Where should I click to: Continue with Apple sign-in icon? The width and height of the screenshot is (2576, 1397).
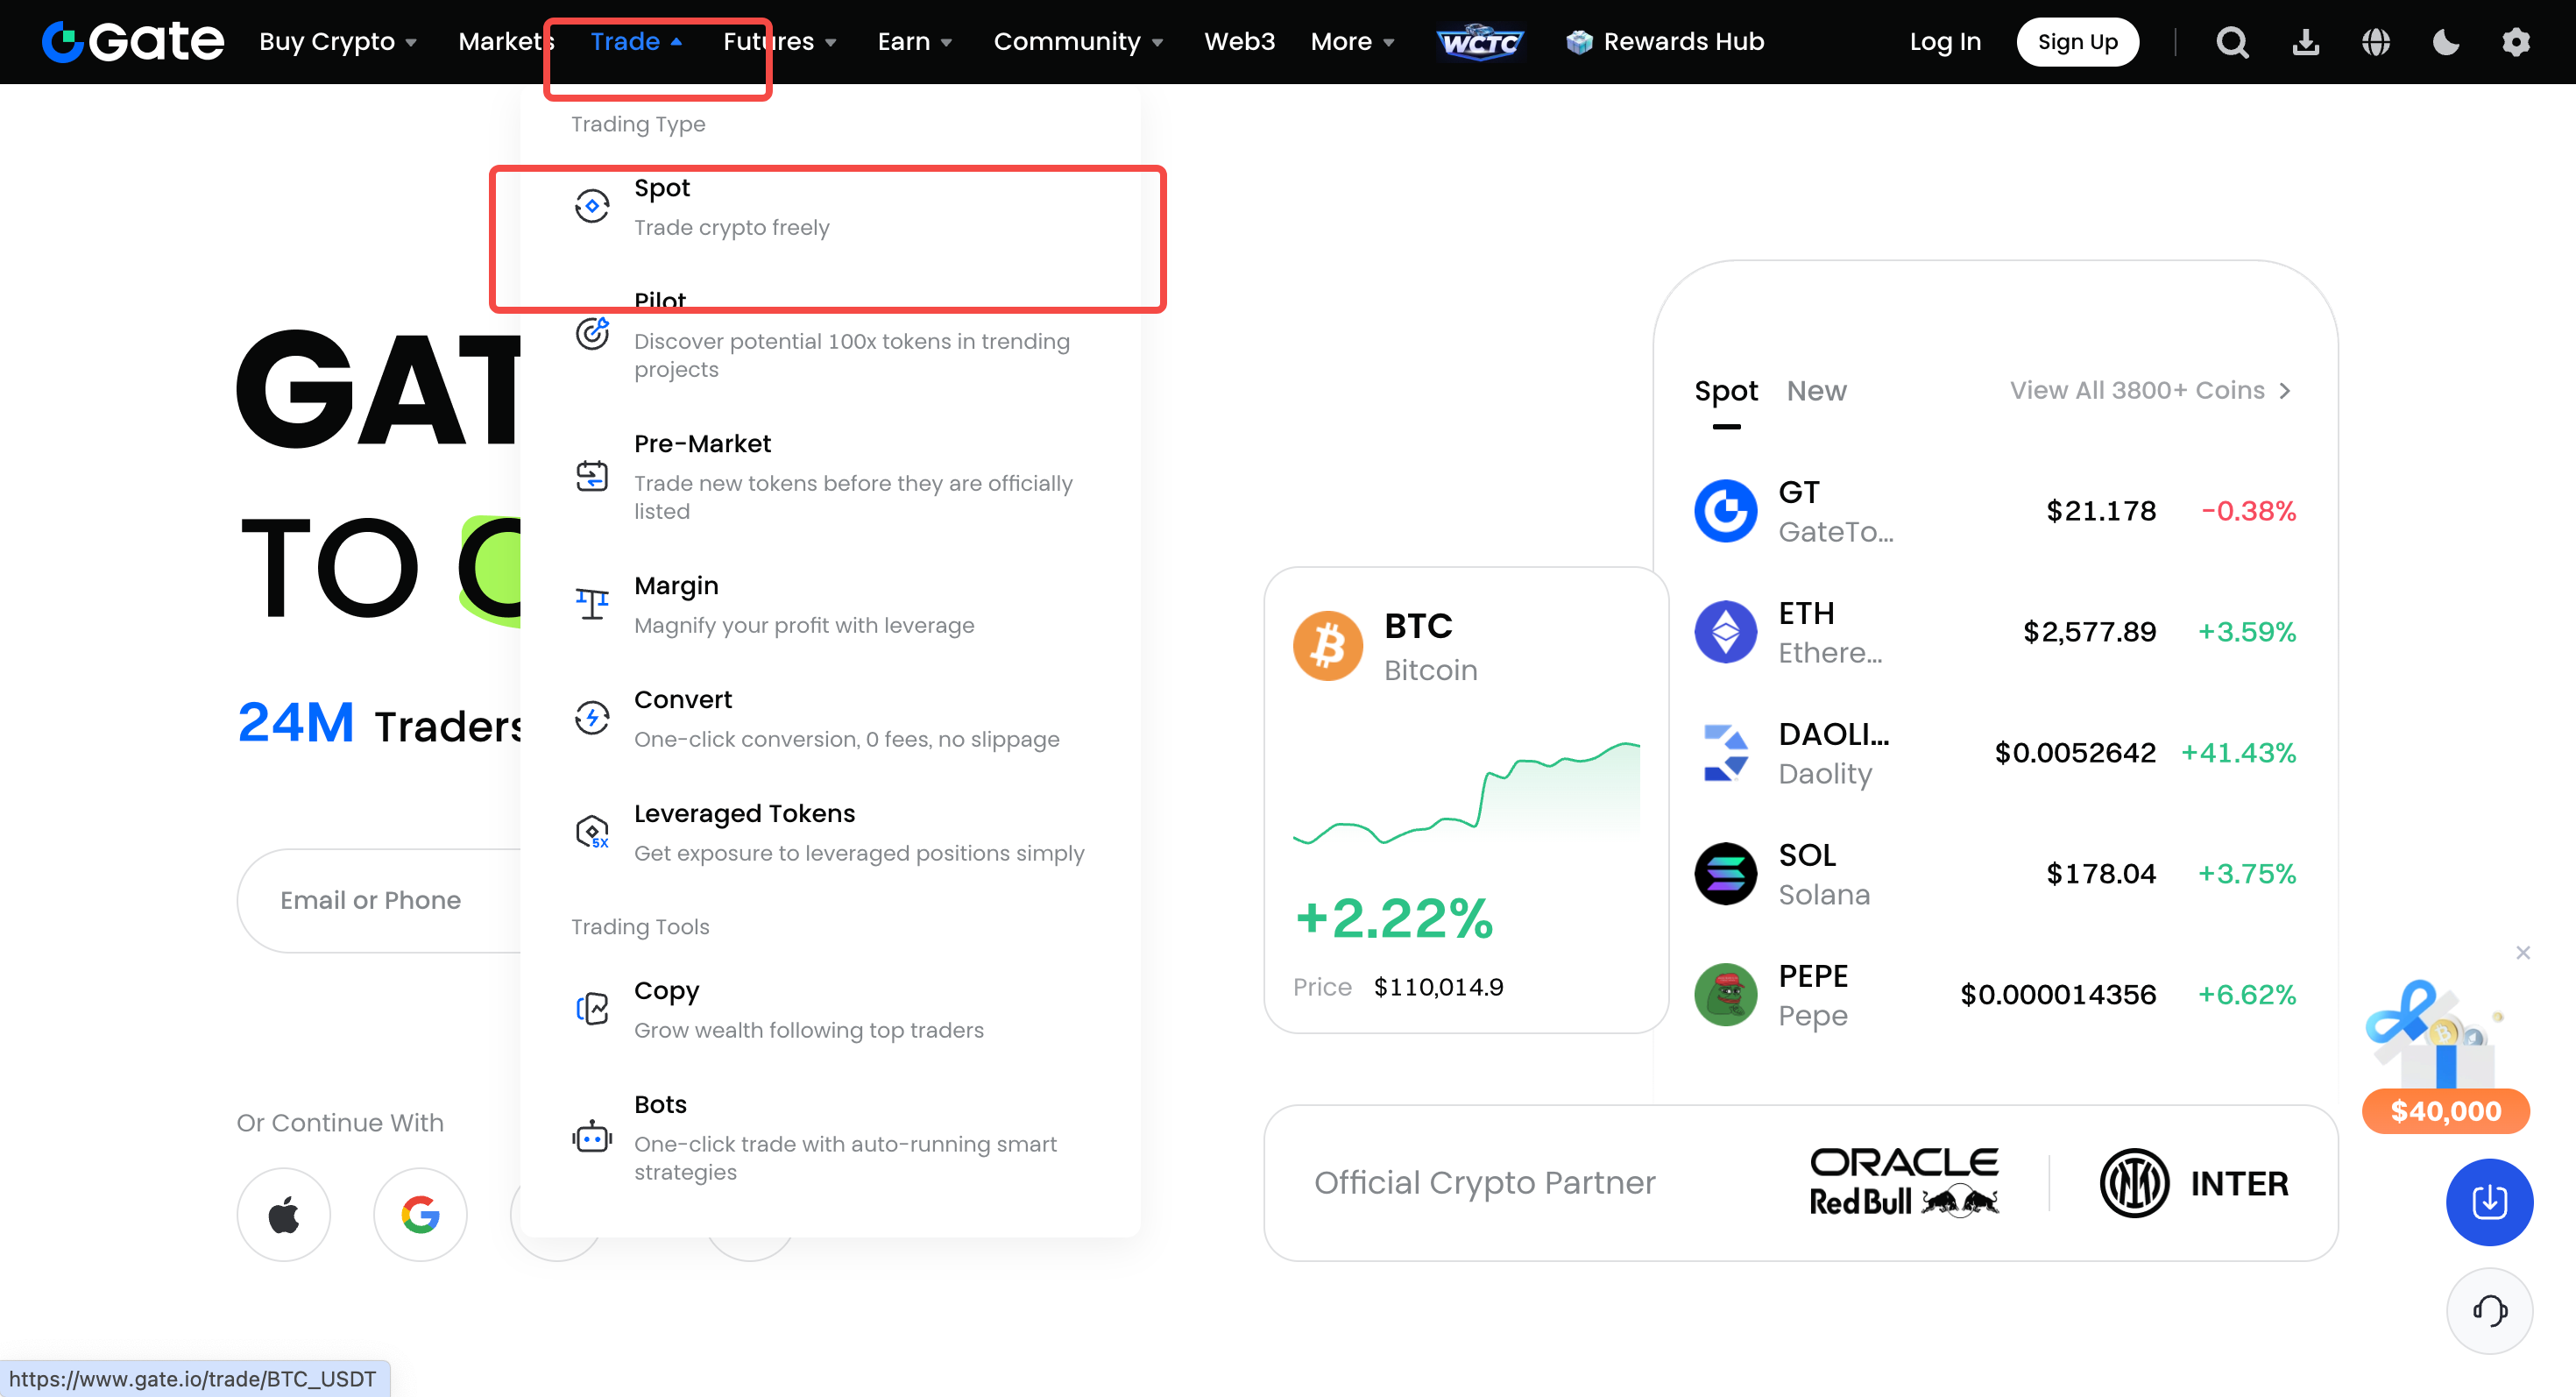point(283,1214)
